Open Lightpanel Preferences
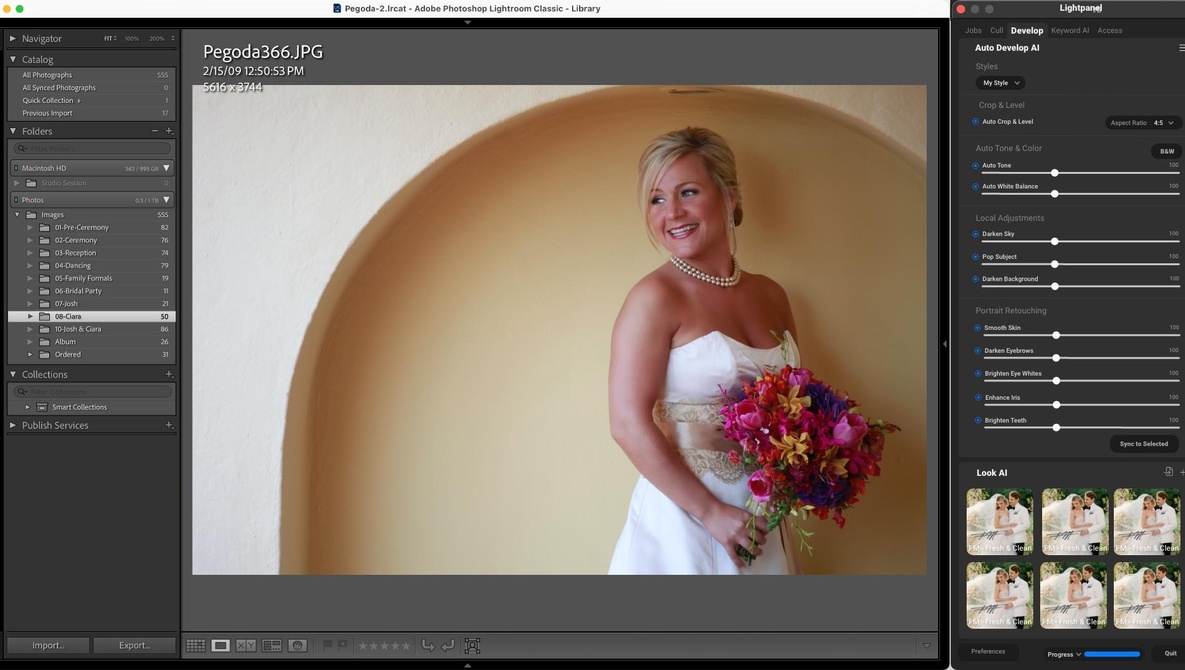 988,652
